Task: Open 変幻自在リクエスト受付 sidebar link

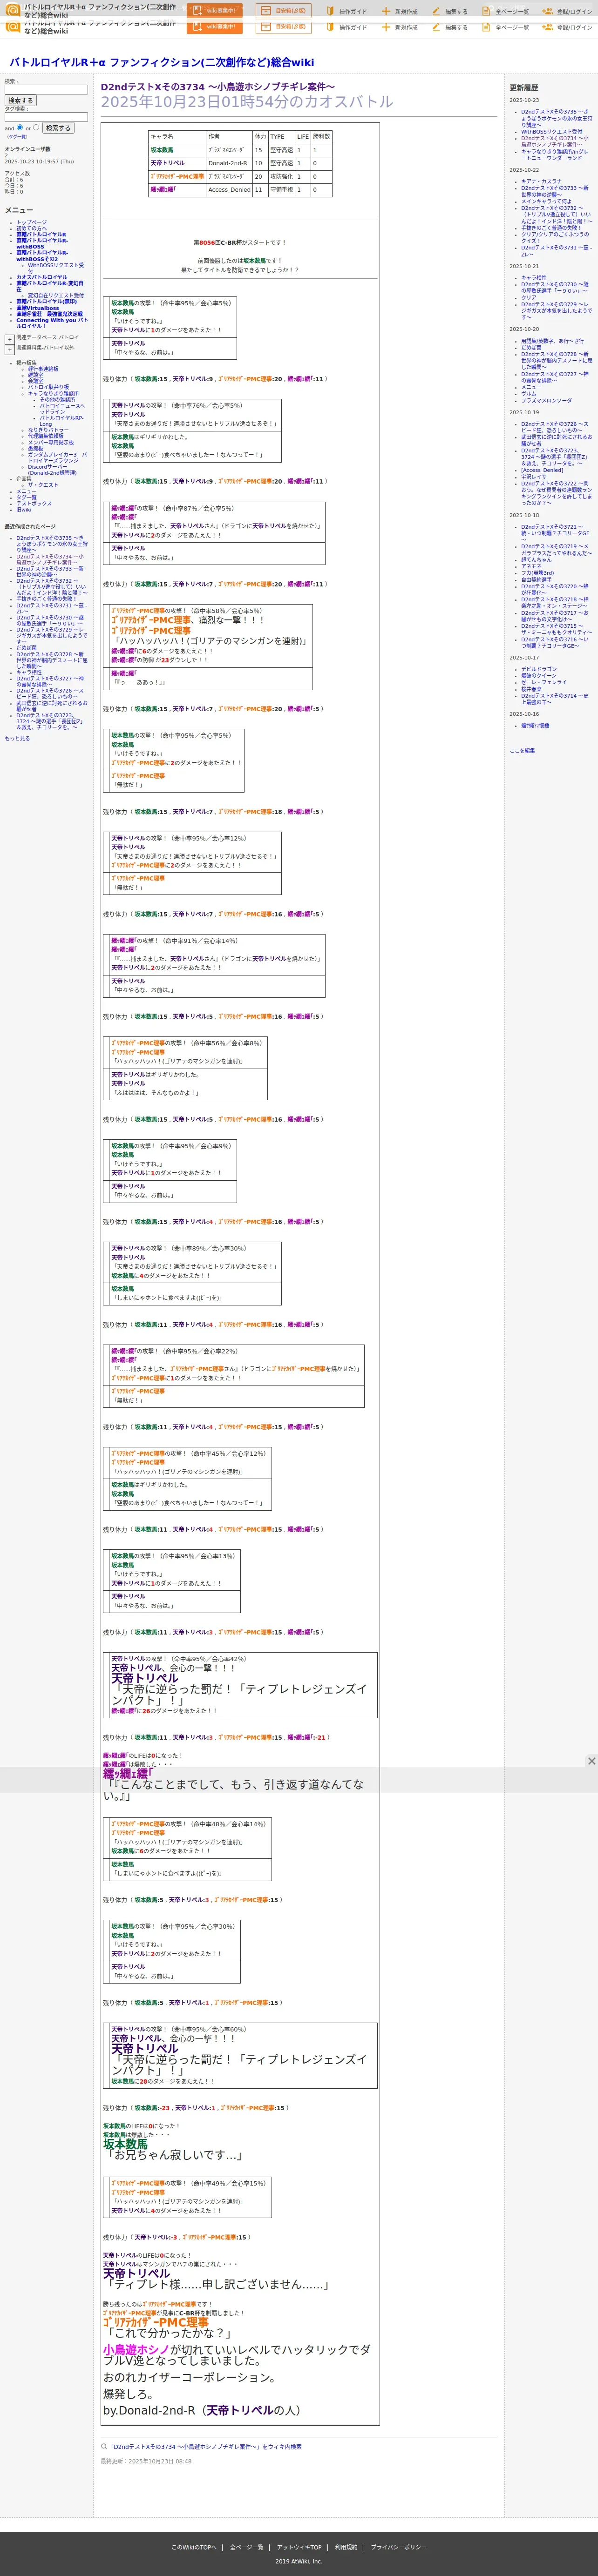Action: coord(56,295)
